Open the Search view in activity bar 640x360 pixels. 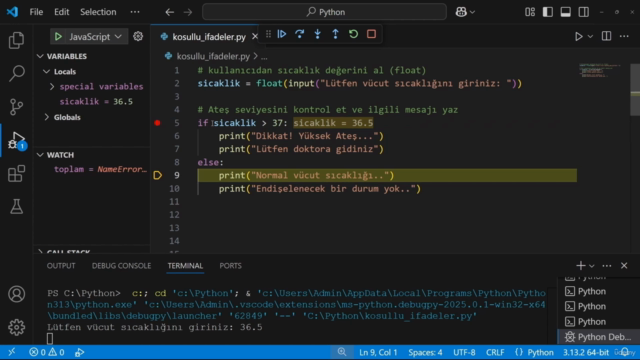pos(16,73)
